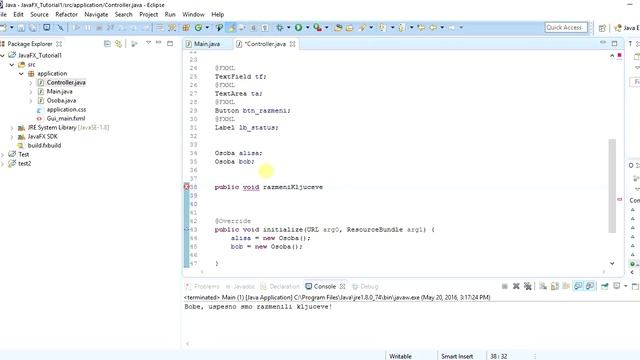Open the Run button dropdown arrow
640x360 pixels.
[x=307, y=28]
